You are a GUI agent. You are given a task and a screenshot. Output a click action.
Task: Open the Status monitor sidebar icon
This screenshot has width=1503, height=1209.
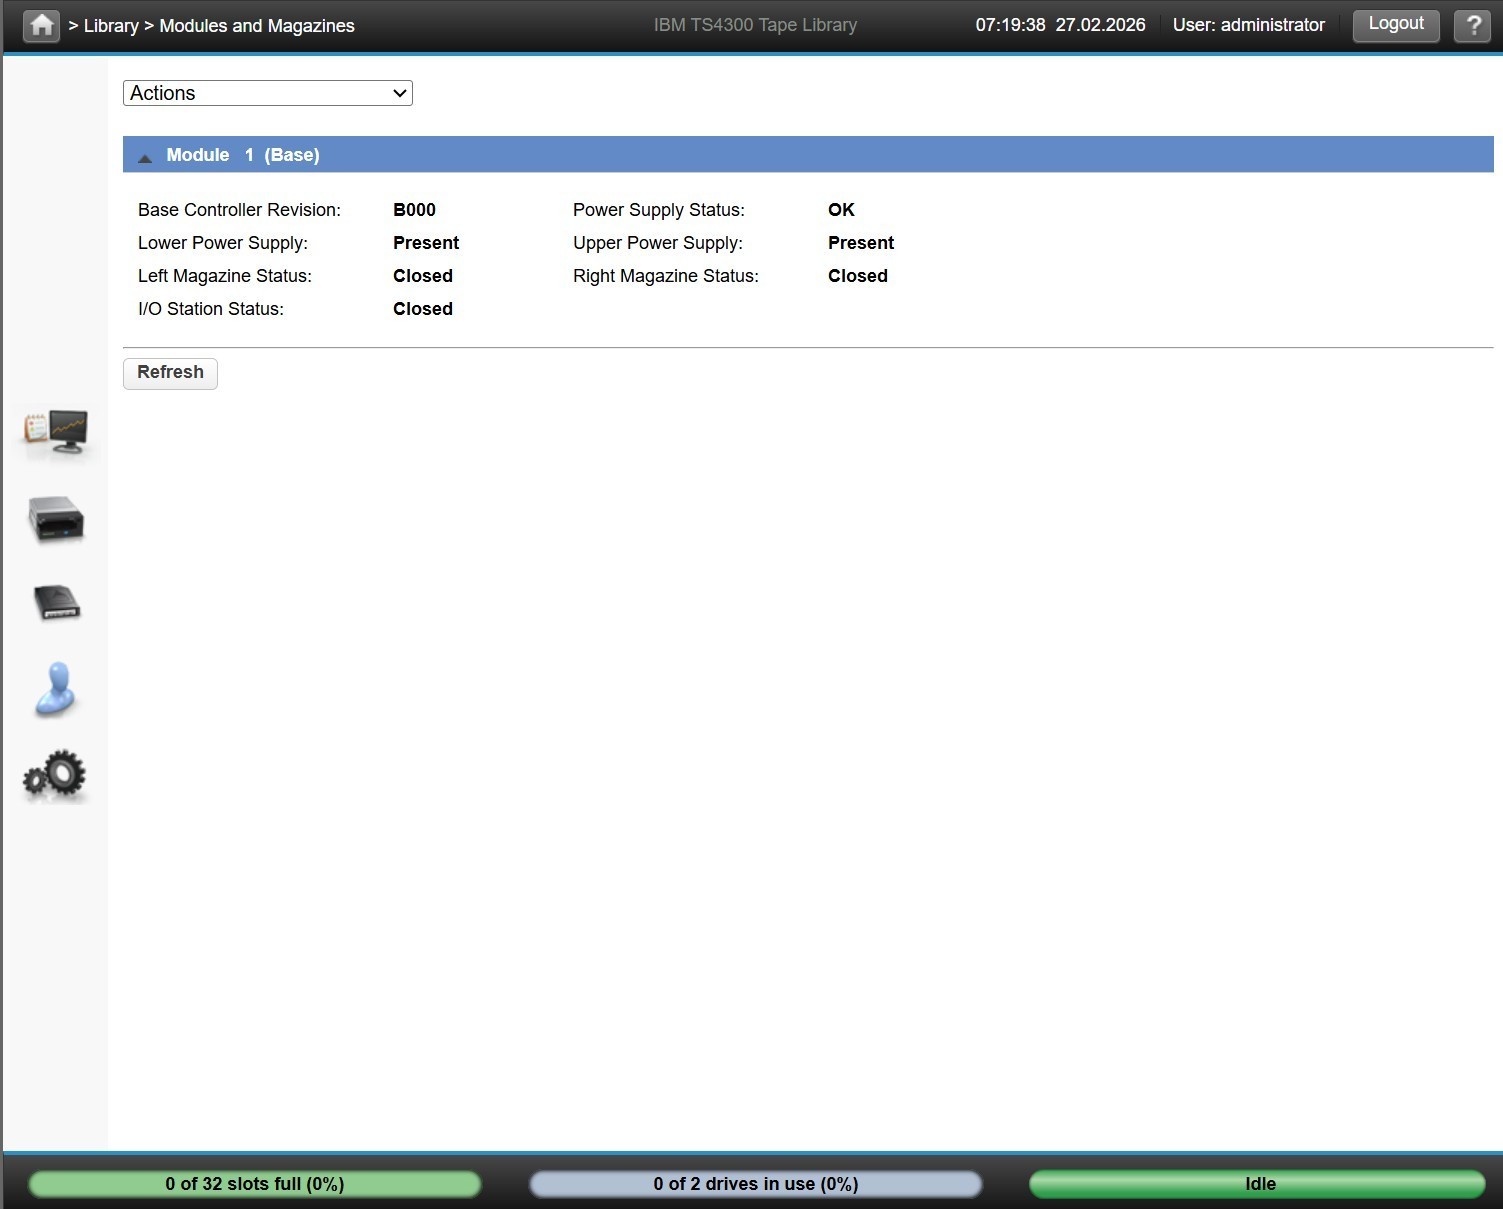pyautogui.click(x=56, y=432)
